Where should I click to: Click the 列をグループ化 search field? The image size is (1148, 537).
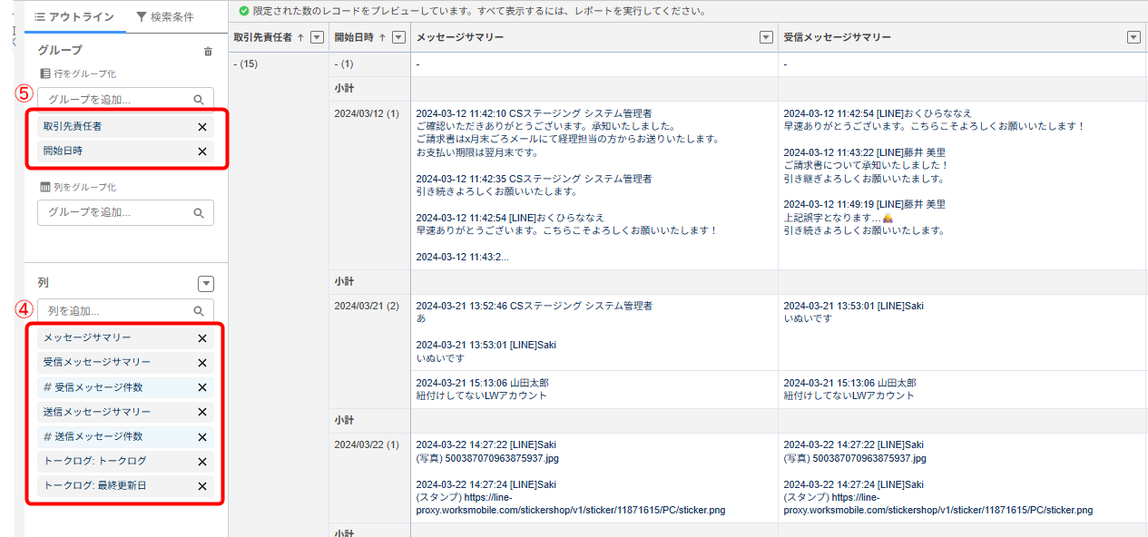tap(125, 212)
